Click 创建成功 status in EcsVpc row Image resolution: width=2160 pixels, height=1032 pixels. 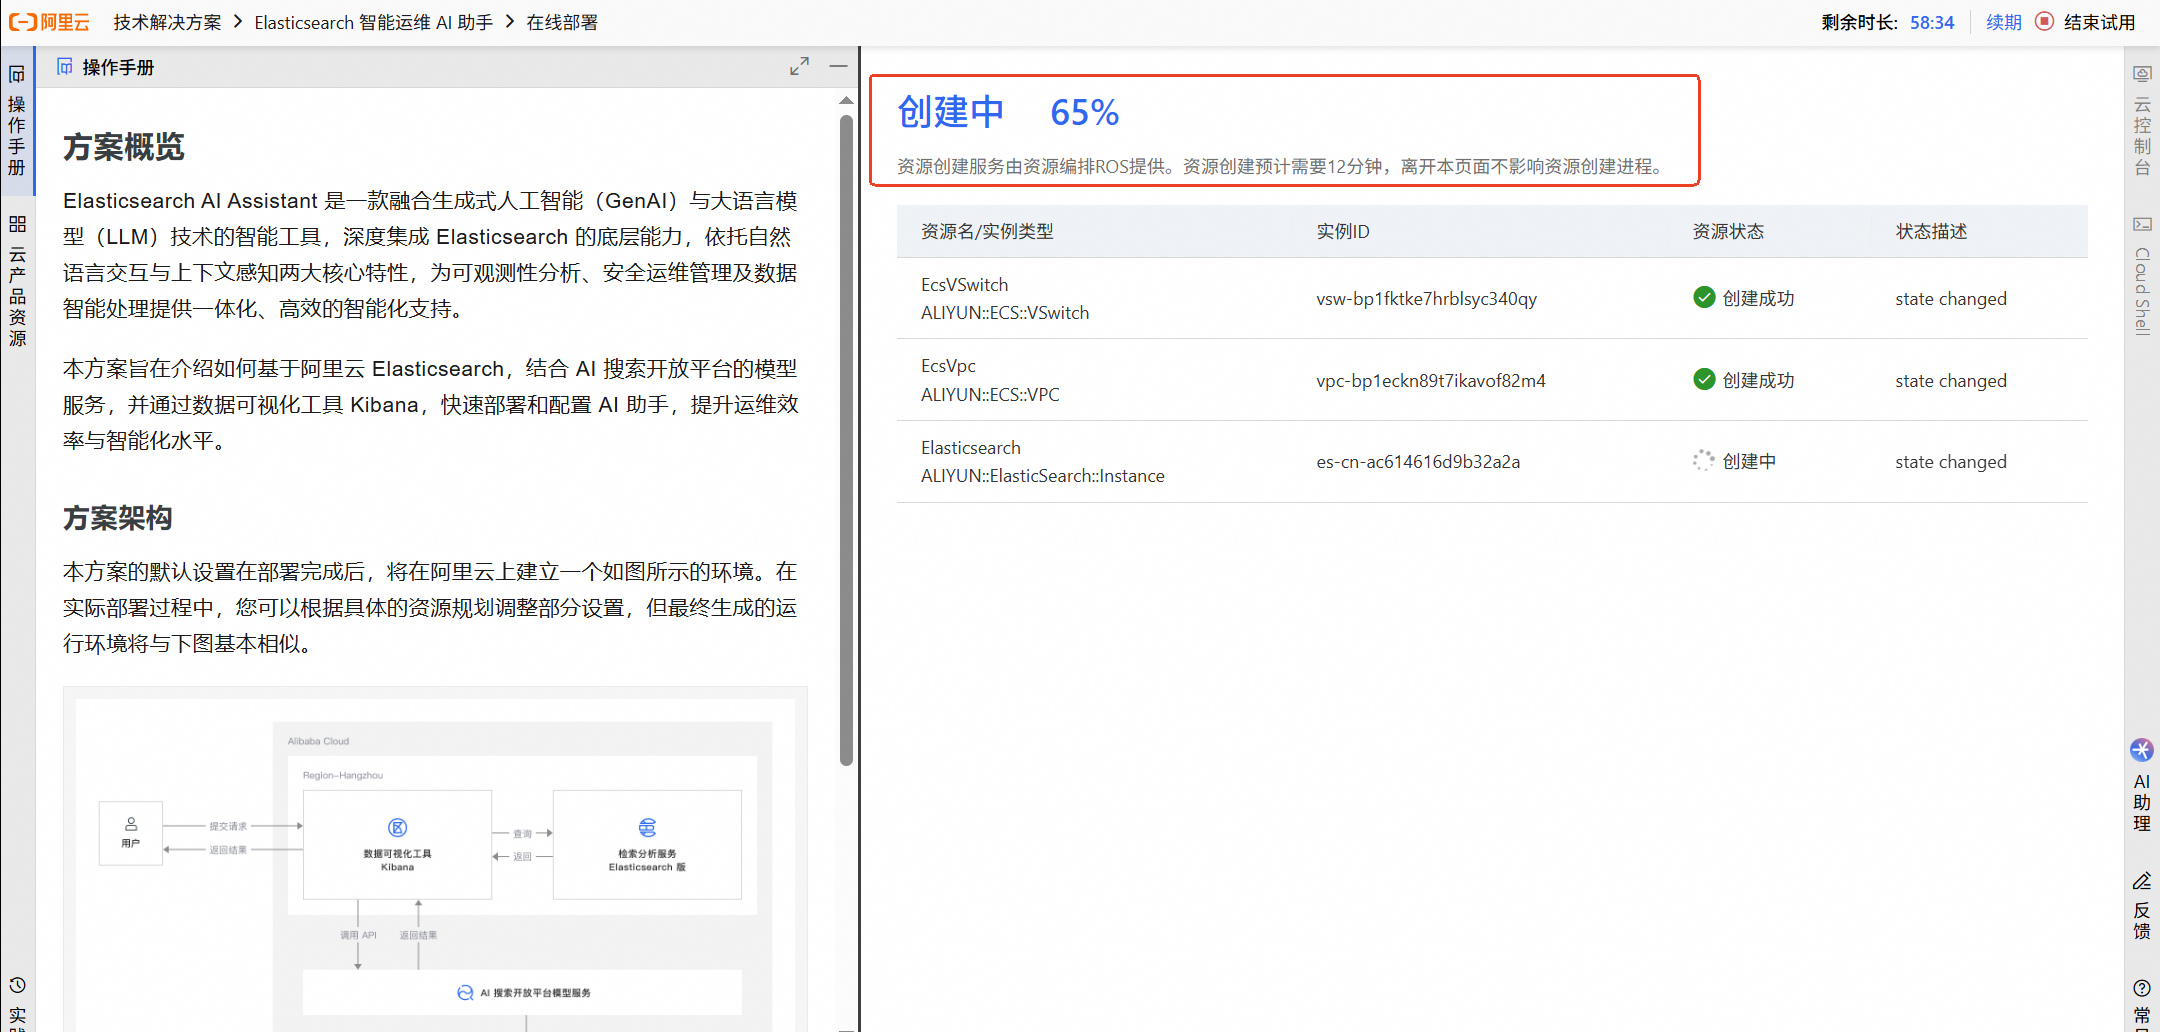[1758, 380]
